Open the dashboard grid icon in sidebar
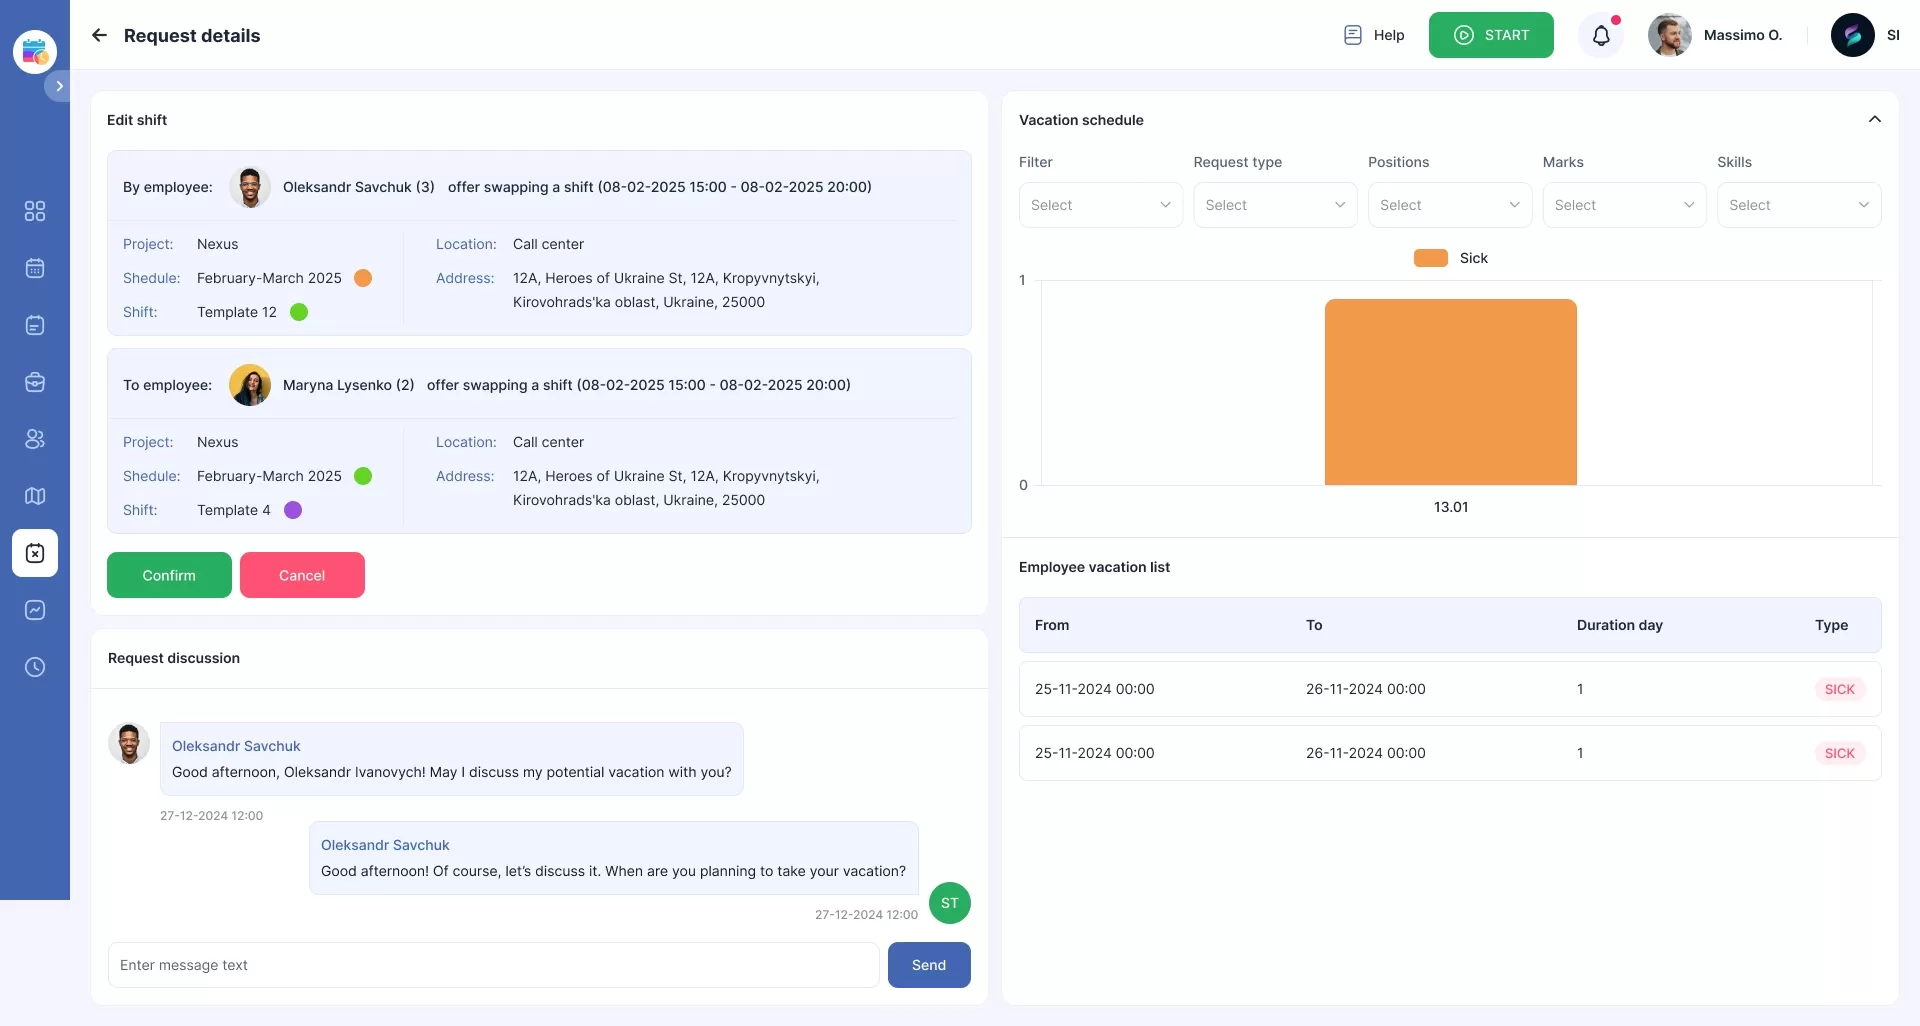Viewport: 1920px width, 1026px height. [x=35, y=211]
